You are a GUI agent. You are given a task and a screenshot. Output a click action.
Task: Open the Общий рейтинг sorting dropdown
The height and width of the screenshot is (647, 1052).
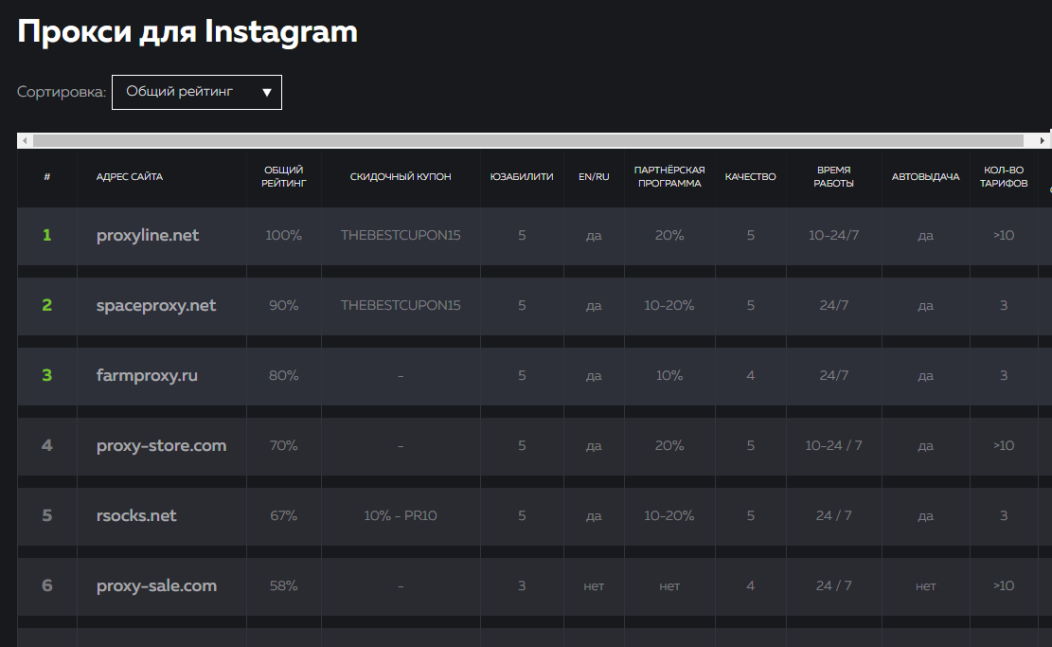pyautogui.click(x=197, y=92)
